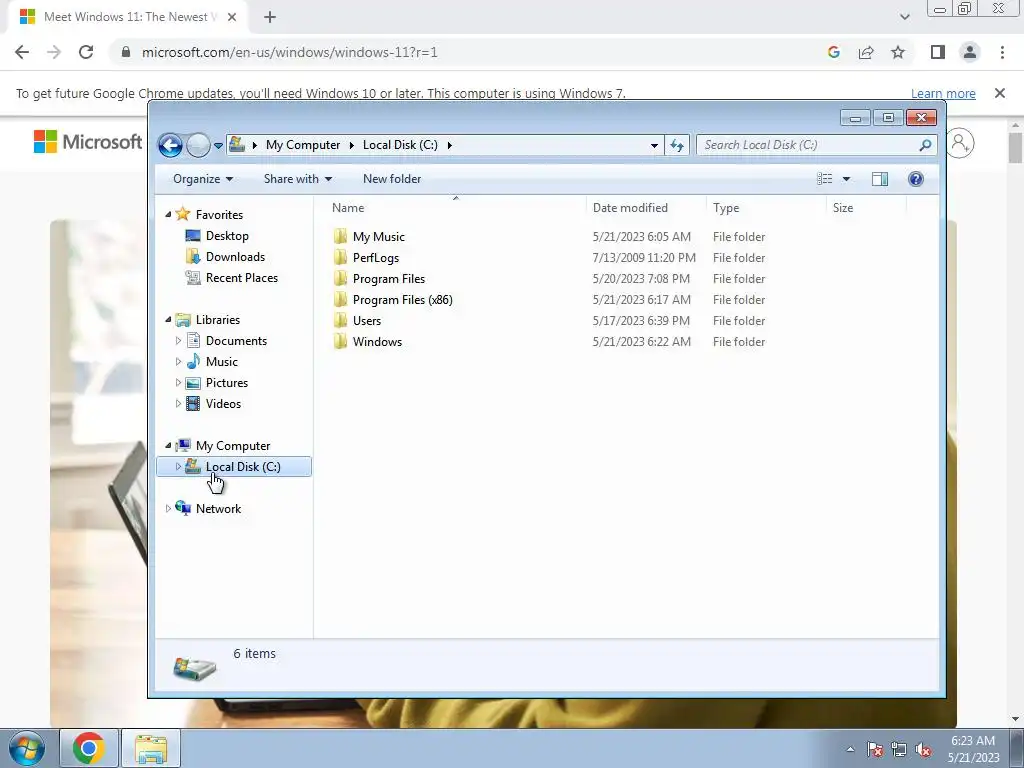Collapse the My Computer tree node
The image size is (1024, 768).
click(x=168, y=445)
